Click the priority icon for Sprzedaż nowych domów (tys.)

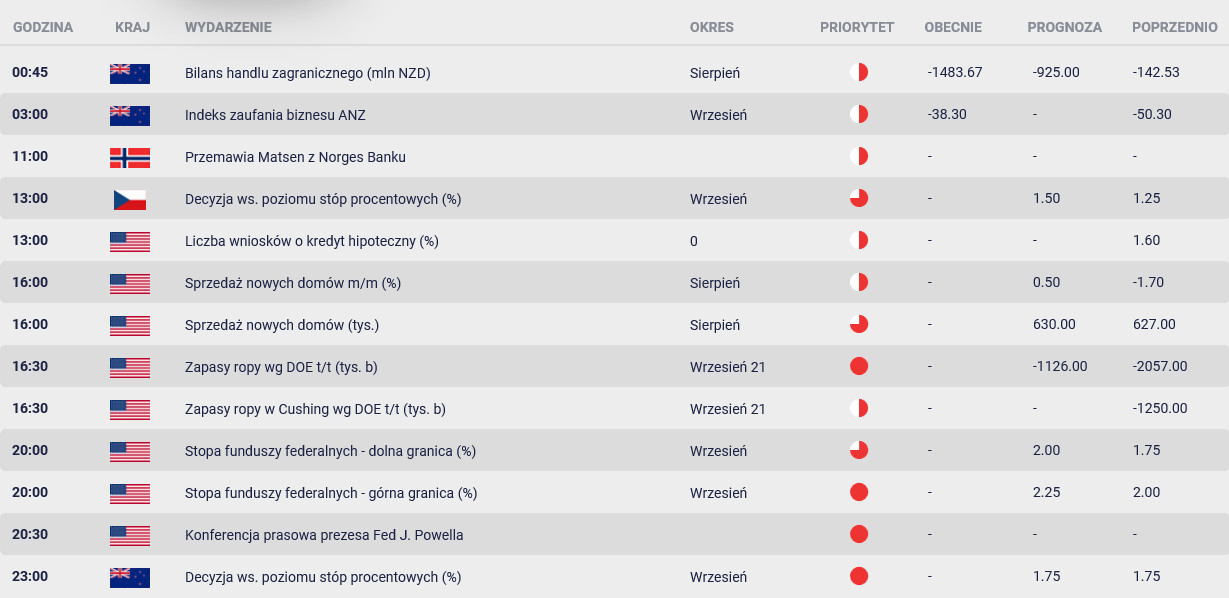pyautogui.click(x=858, y=325)
